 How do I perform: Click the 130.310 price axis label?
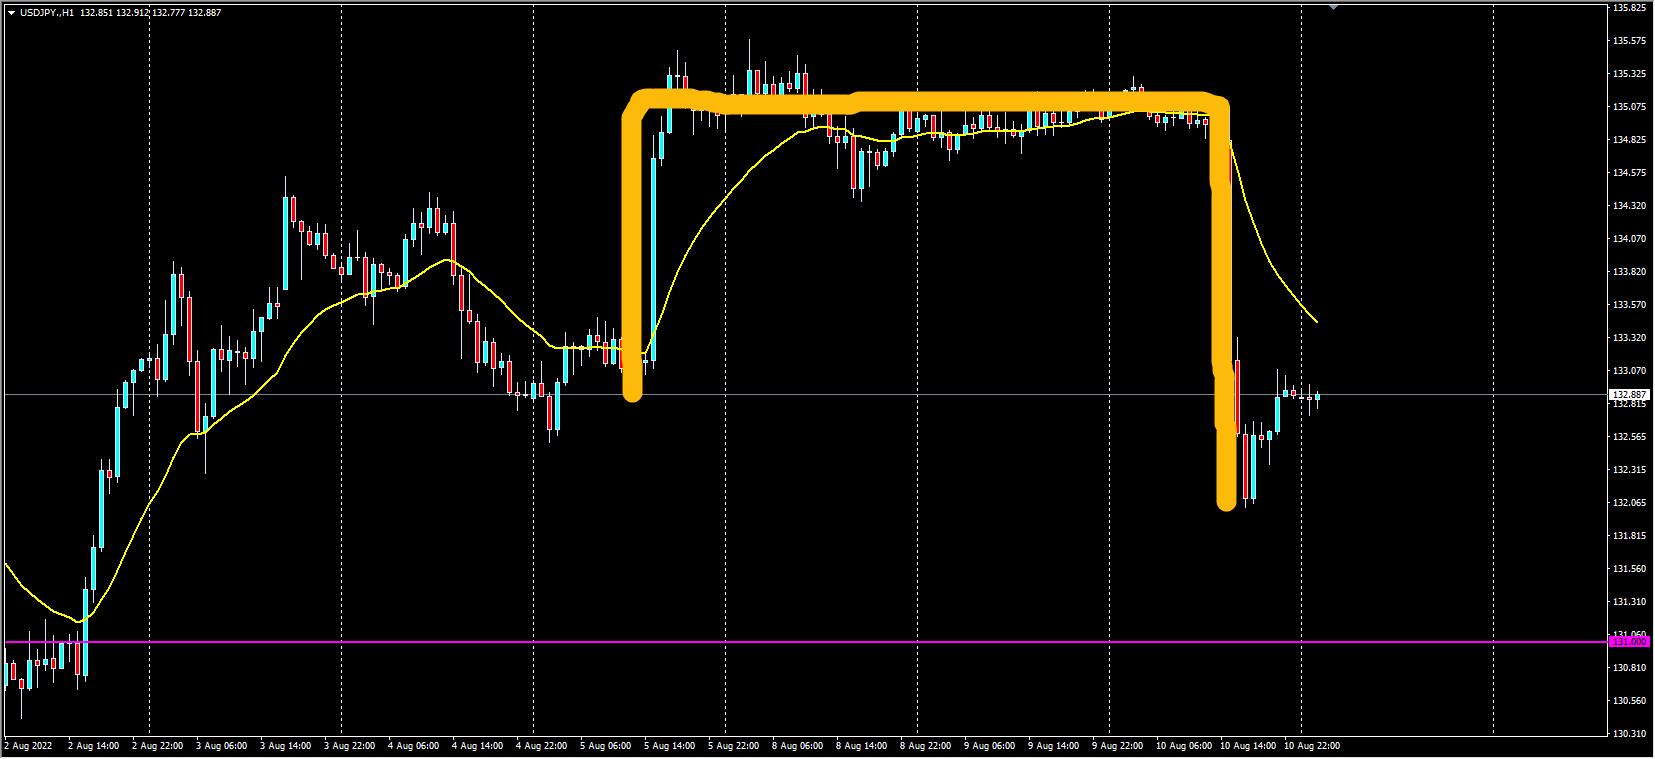[x=1630, y=734]
